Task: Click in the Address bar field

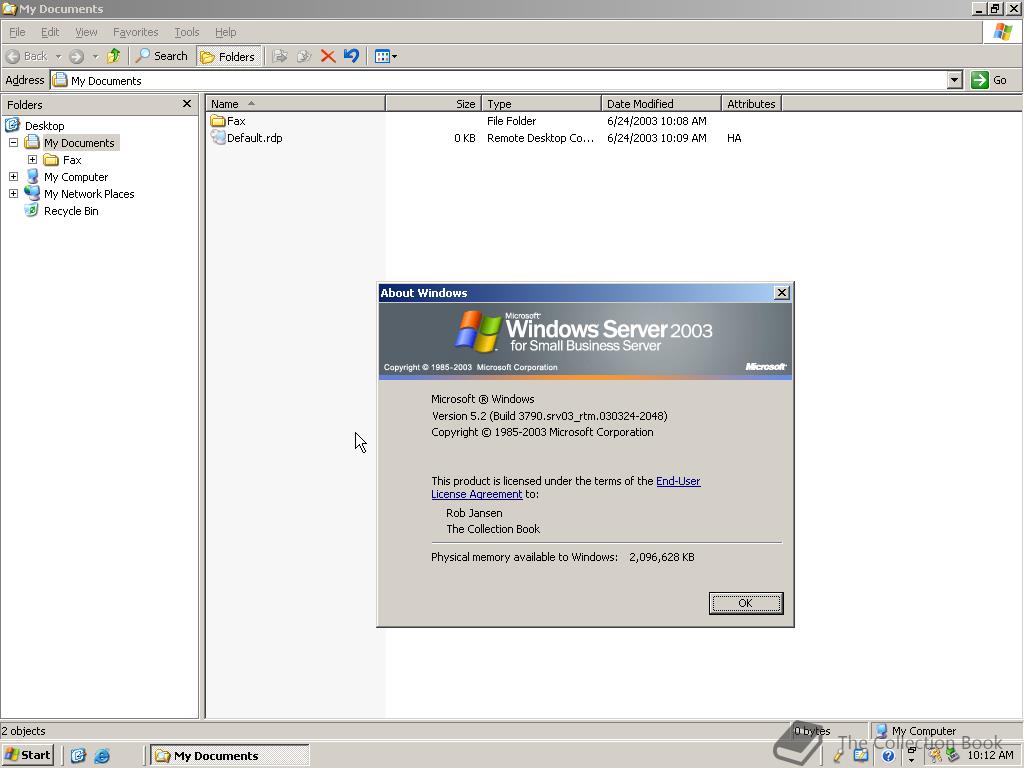Action: click(x=500, y=80)
